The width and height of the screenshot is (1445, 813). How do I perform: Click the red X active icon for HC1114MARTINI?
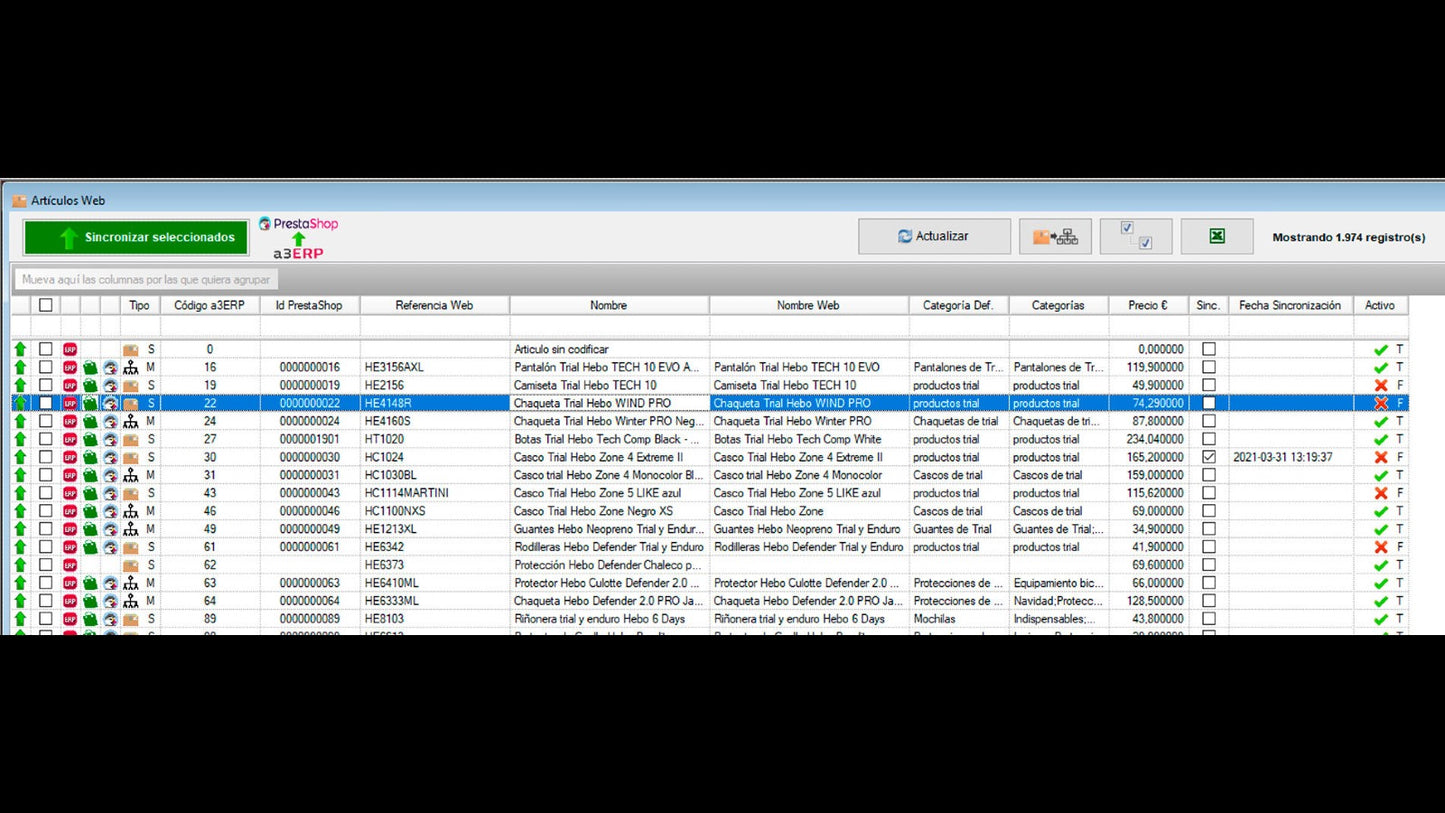(x=1380, y=494)
